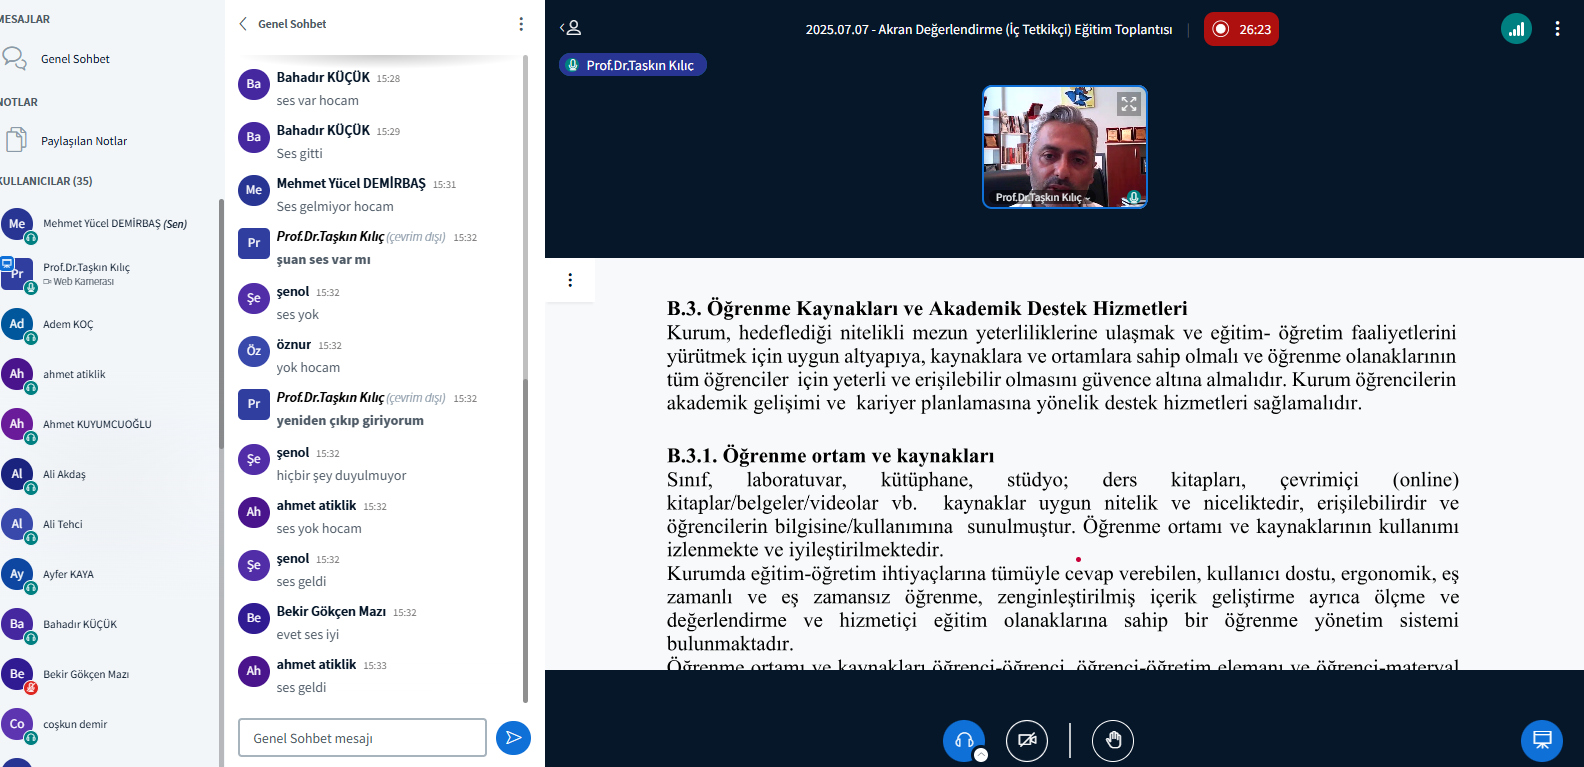The height and width of the screenshot is (767, 1584).
Task: Click chat message 'Ses gitti'
Action: 300,154
